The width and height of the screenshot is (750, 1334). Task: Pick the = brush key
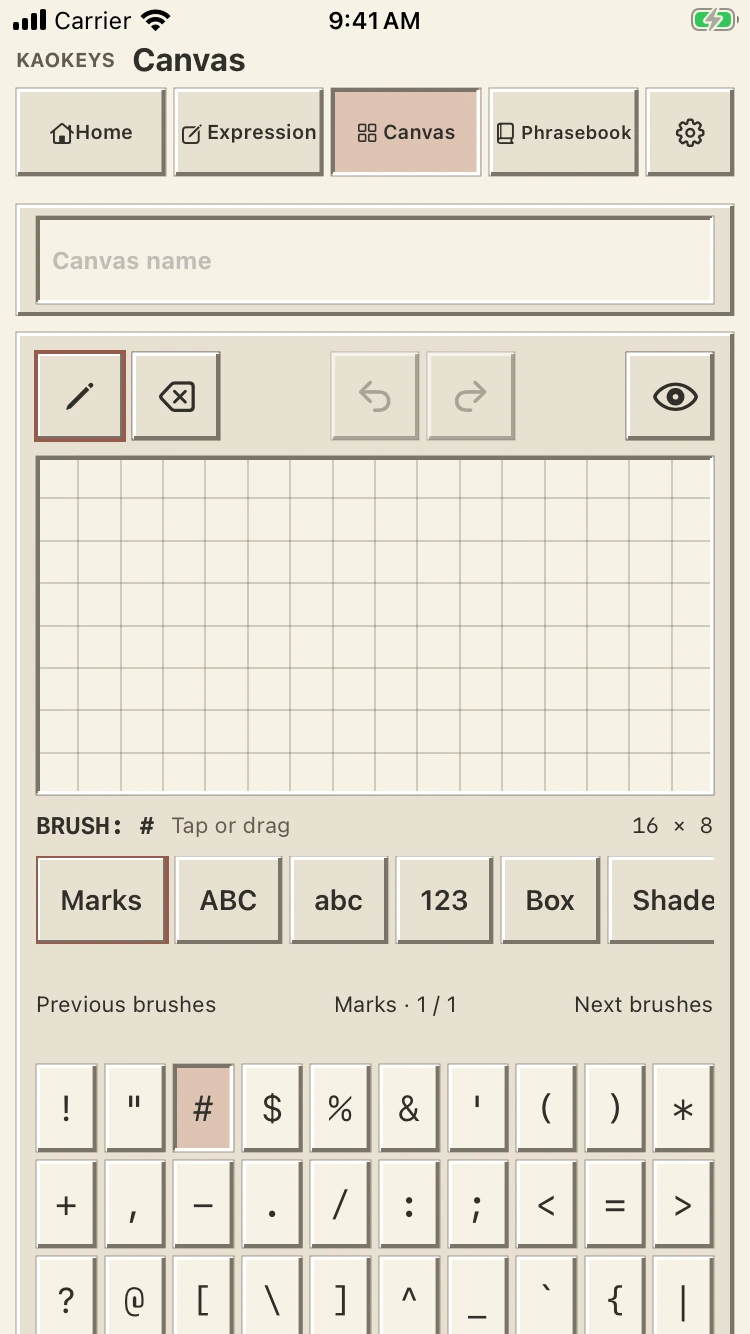coord(615,1204)
